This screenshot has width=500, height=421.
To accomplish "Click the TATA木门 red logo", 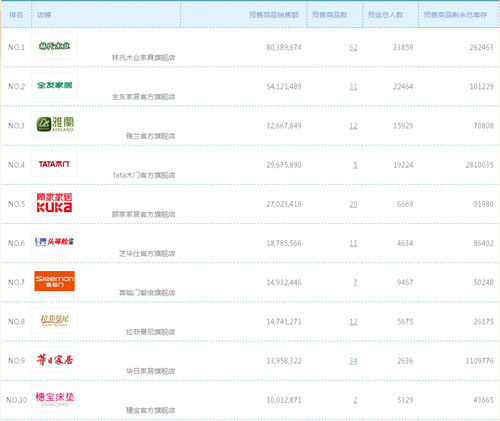I will (x=54, y=164).
